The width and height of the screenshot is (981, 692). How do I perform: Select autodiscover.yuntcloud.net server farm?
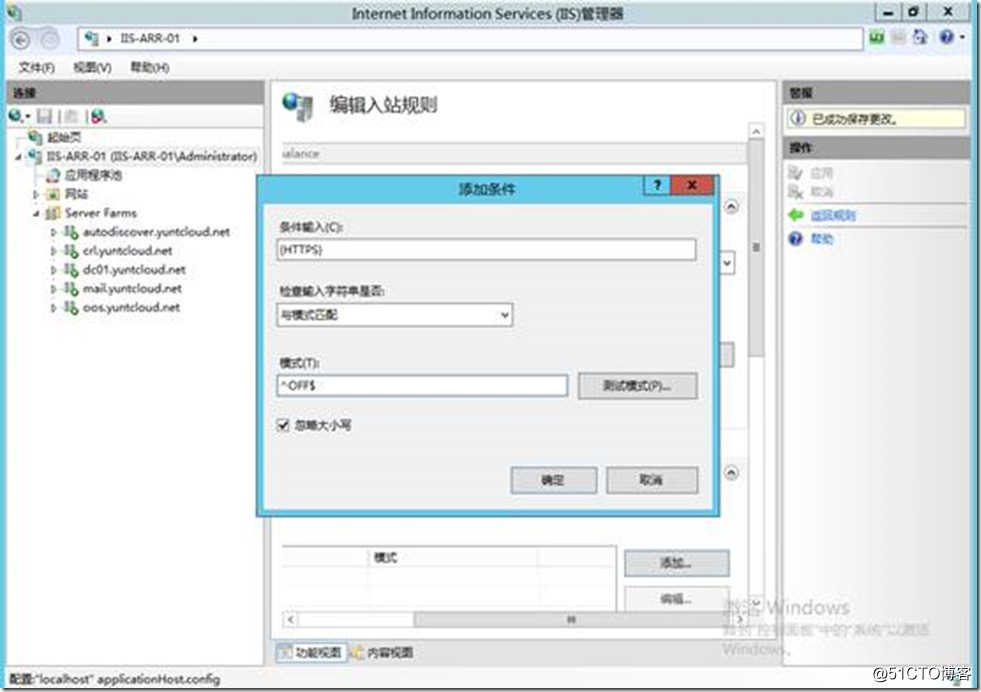[156, 232]
